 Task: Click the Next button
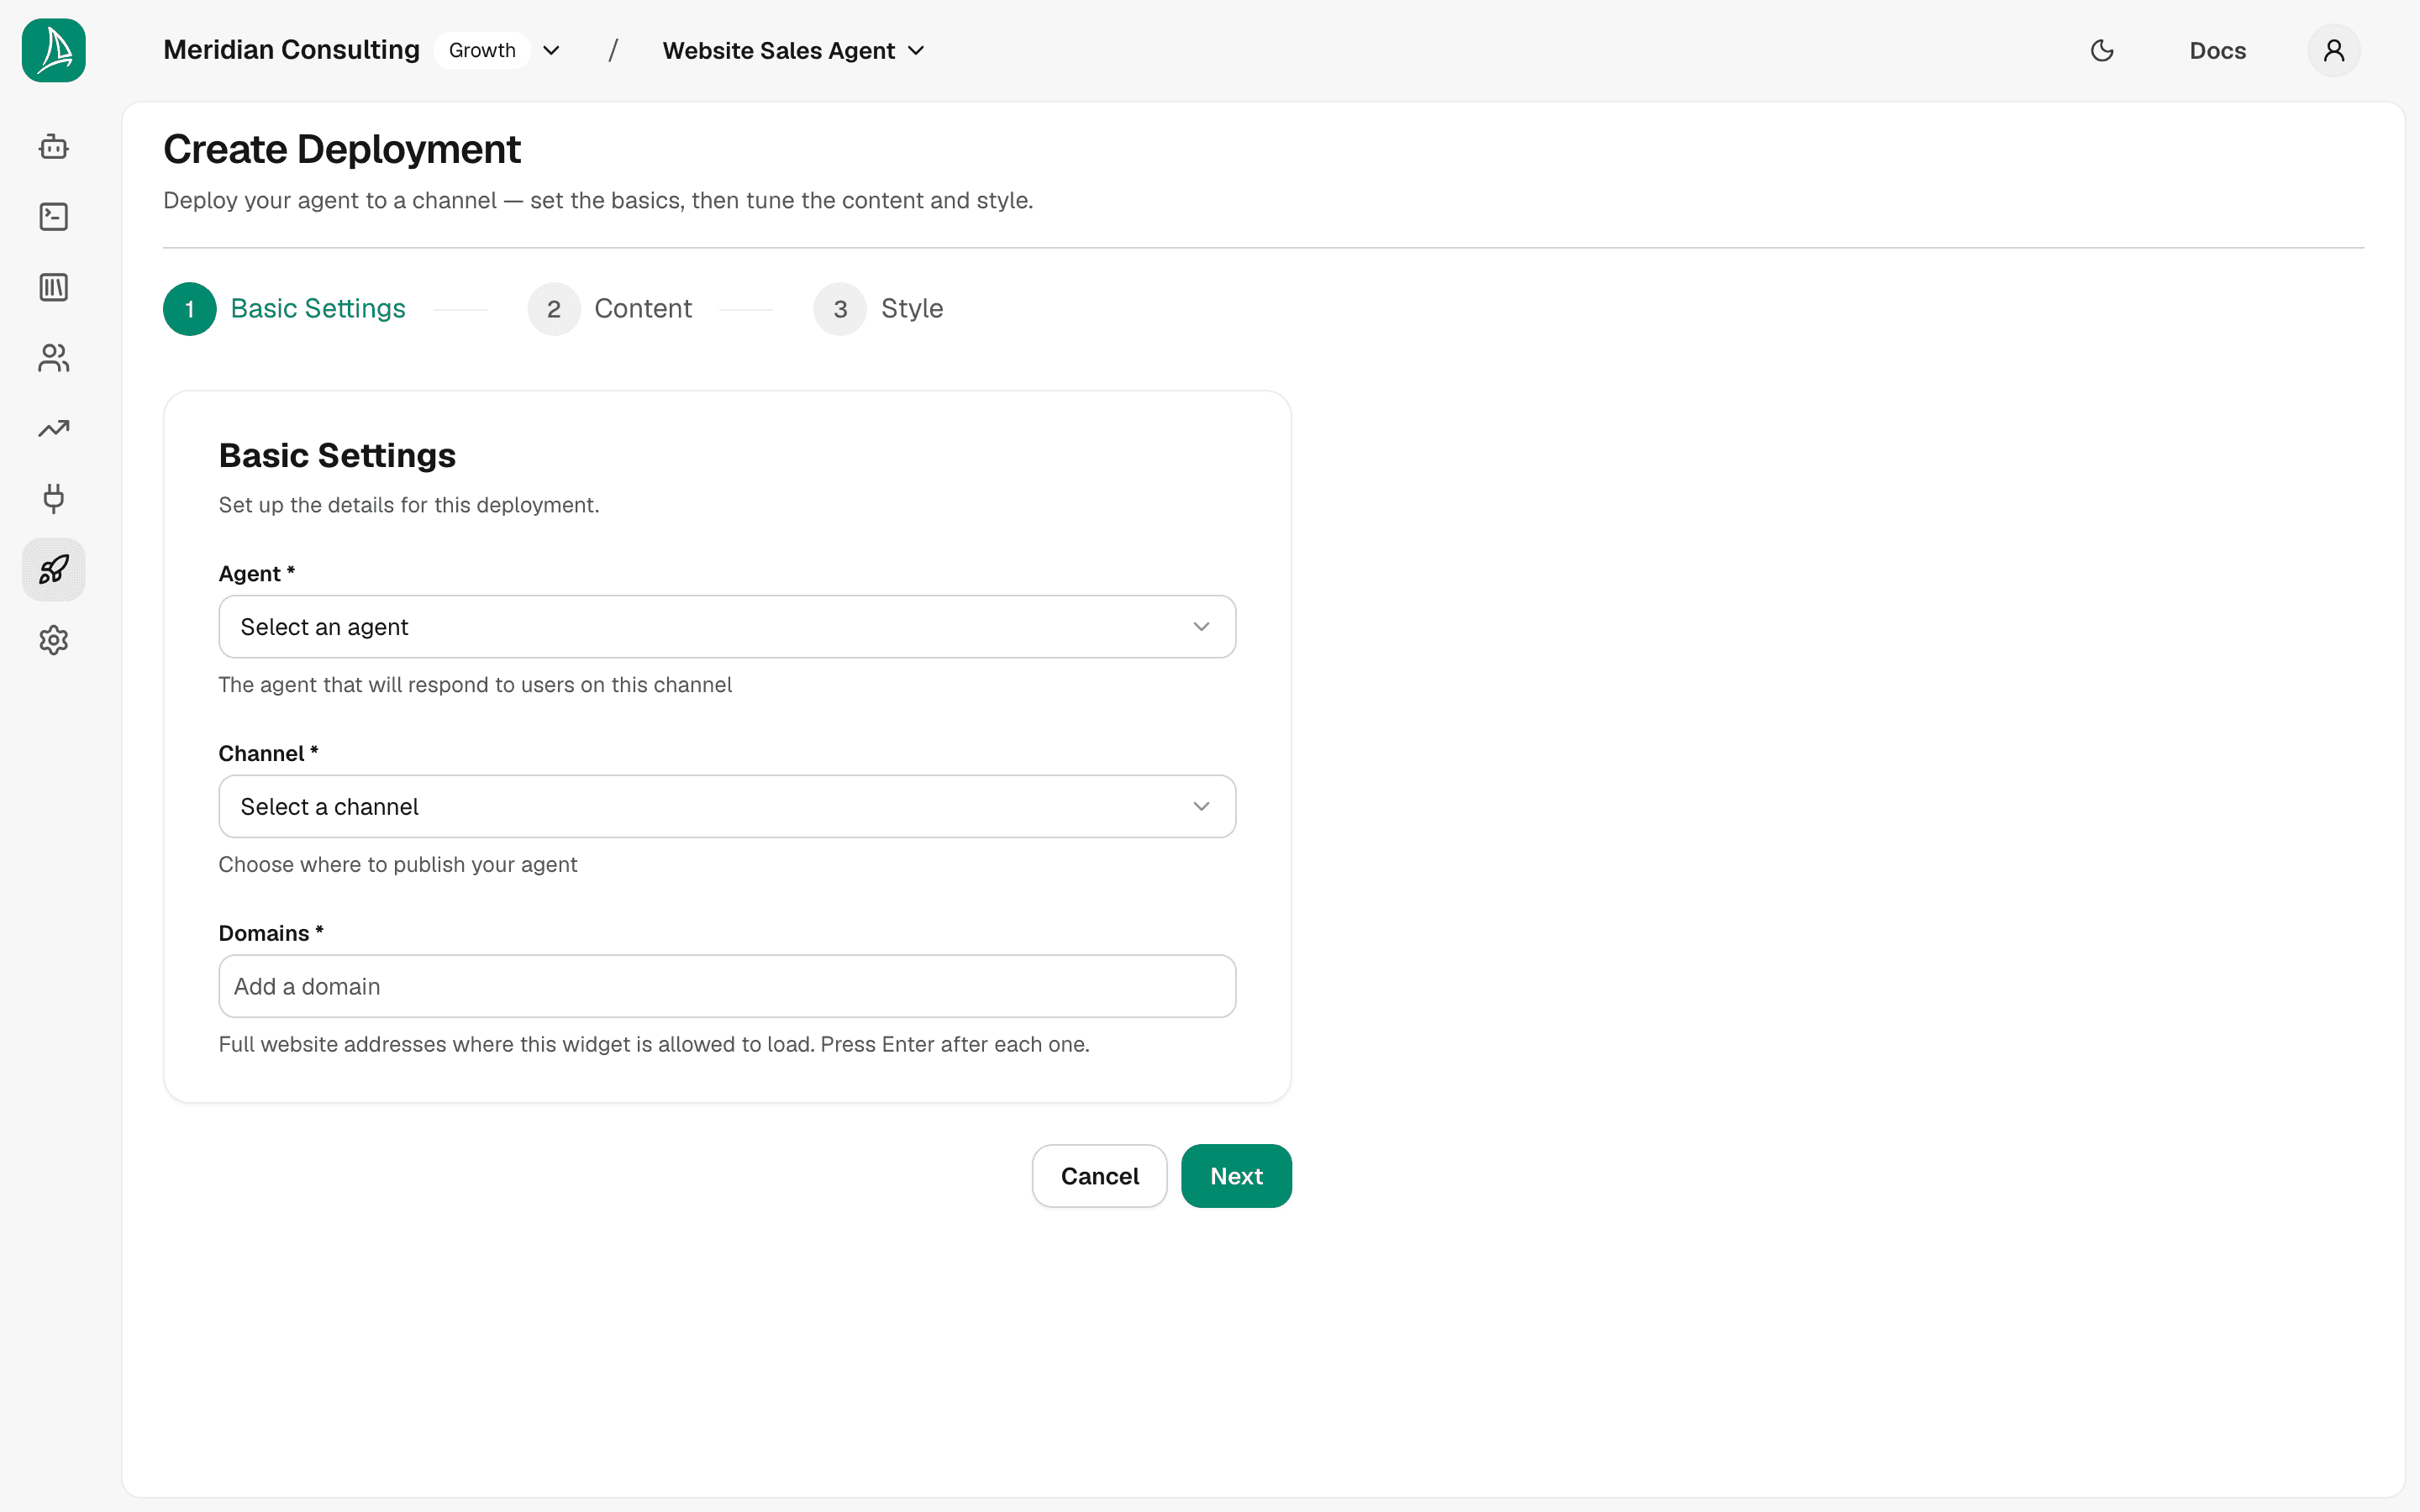coord(1236,1176)
